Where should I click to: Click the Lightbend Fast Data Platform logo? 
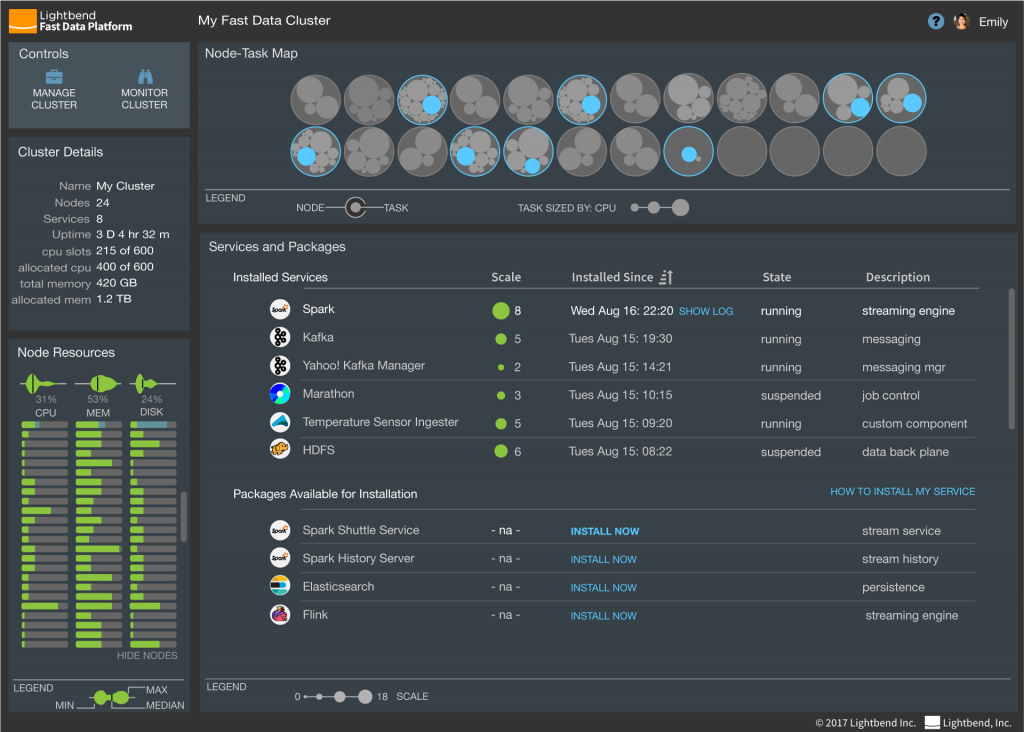71,21
